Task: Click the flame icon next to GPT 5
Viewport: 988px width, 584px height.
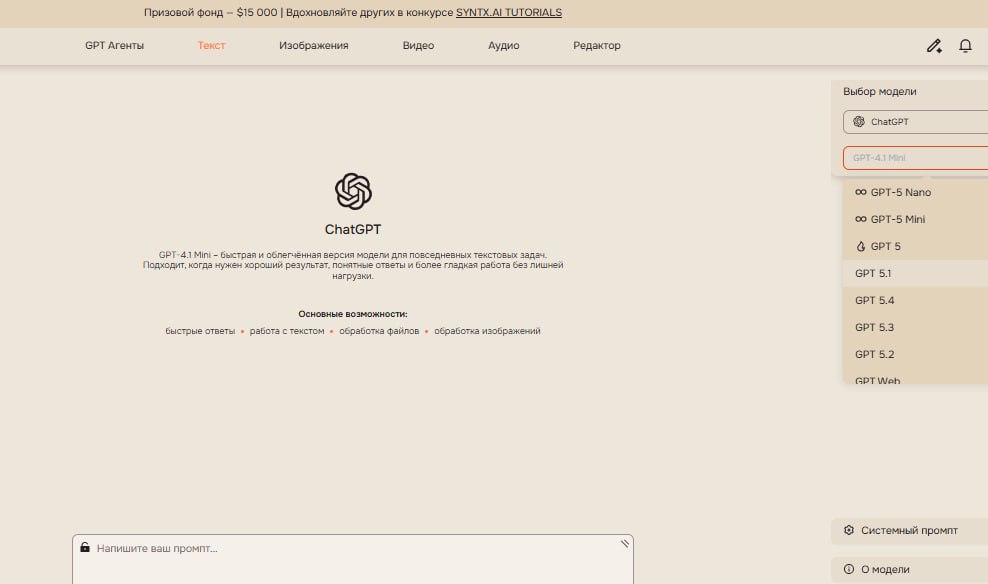Action: [861, 246]
